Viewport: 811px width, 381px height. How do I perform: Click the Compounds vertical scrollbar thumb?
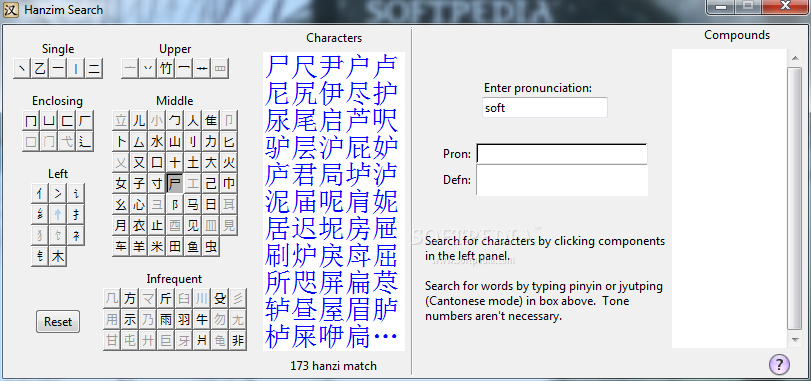795,199
